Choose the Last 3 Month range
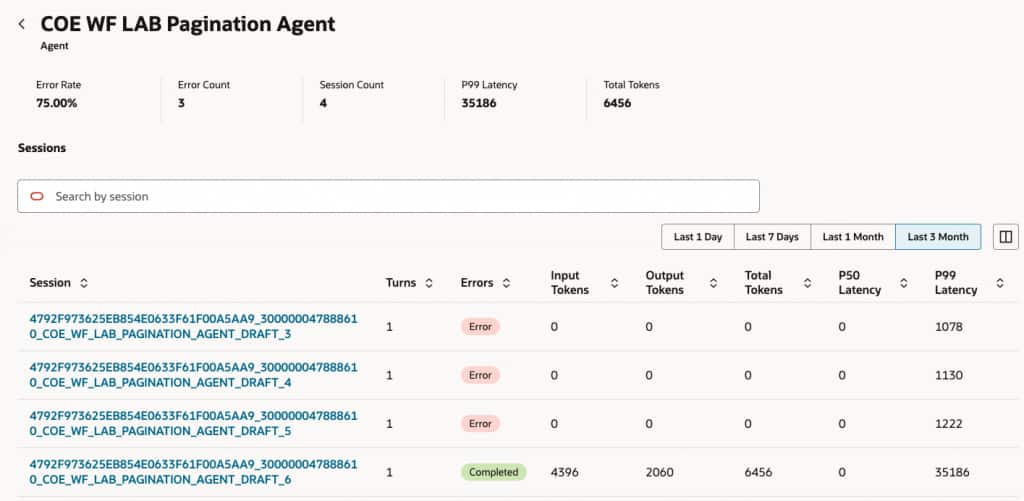 938,237
